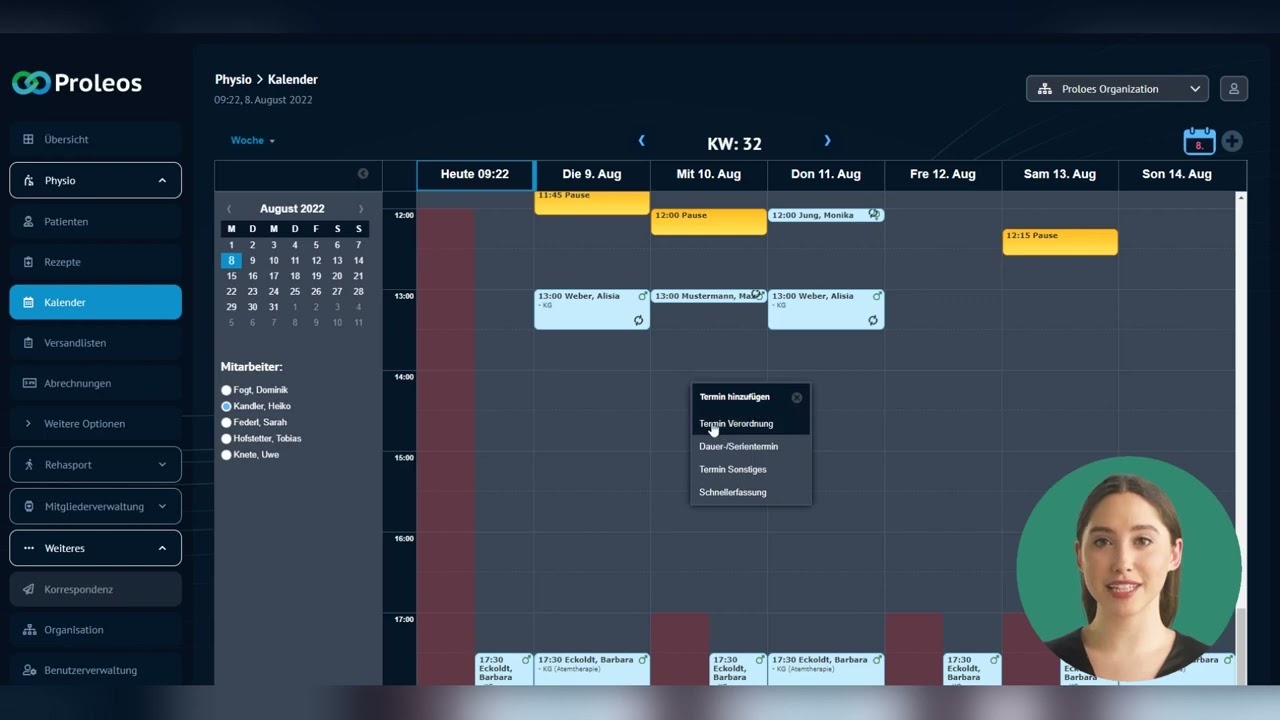This screenshot has height=720, width=1280.
Task: Select August 15 in mini calendar
Action: point(231,276)
